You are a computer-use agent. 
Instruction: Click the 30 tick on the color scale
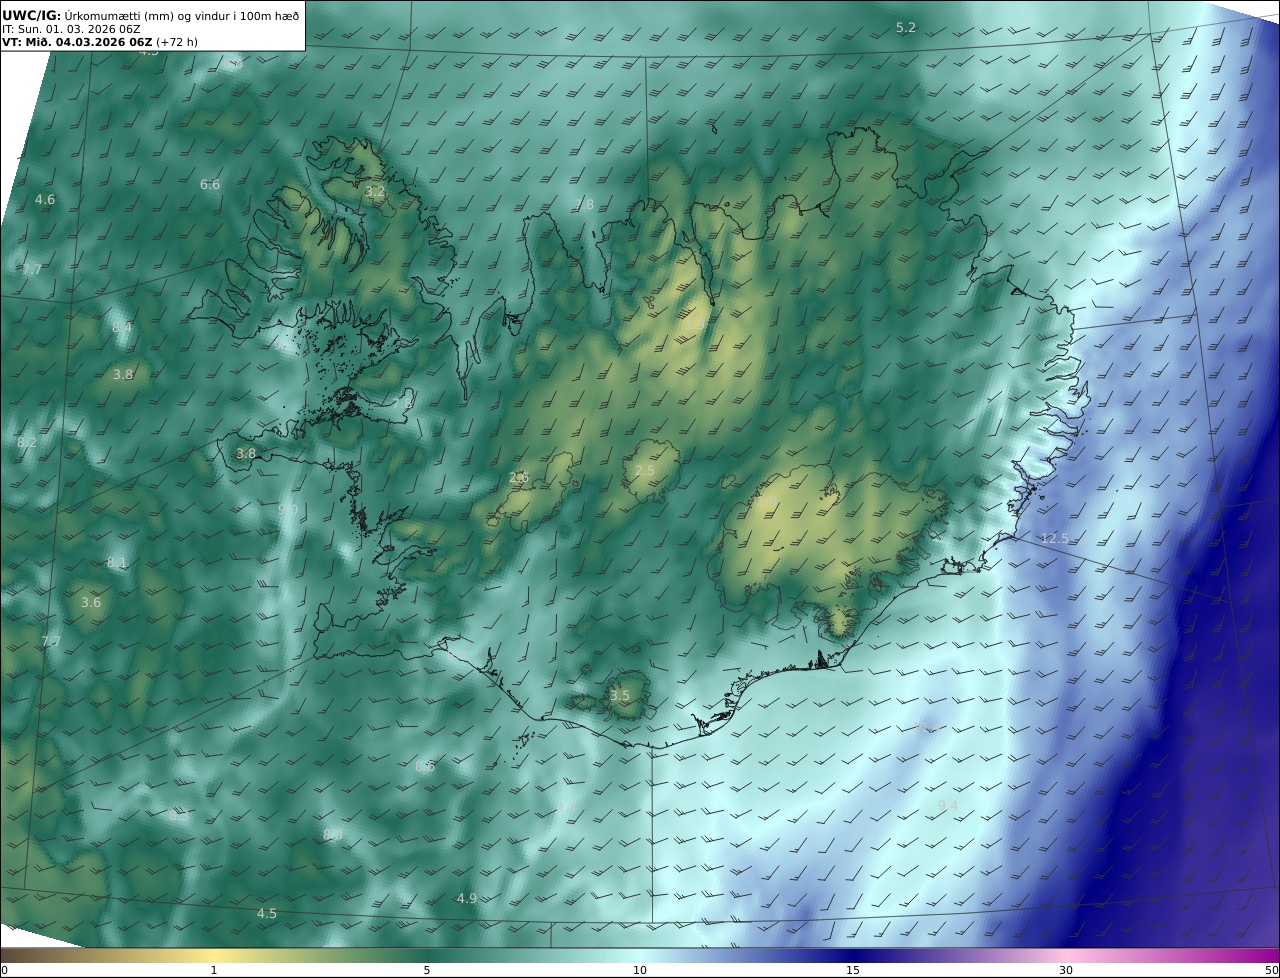[x=1066, y=970]
